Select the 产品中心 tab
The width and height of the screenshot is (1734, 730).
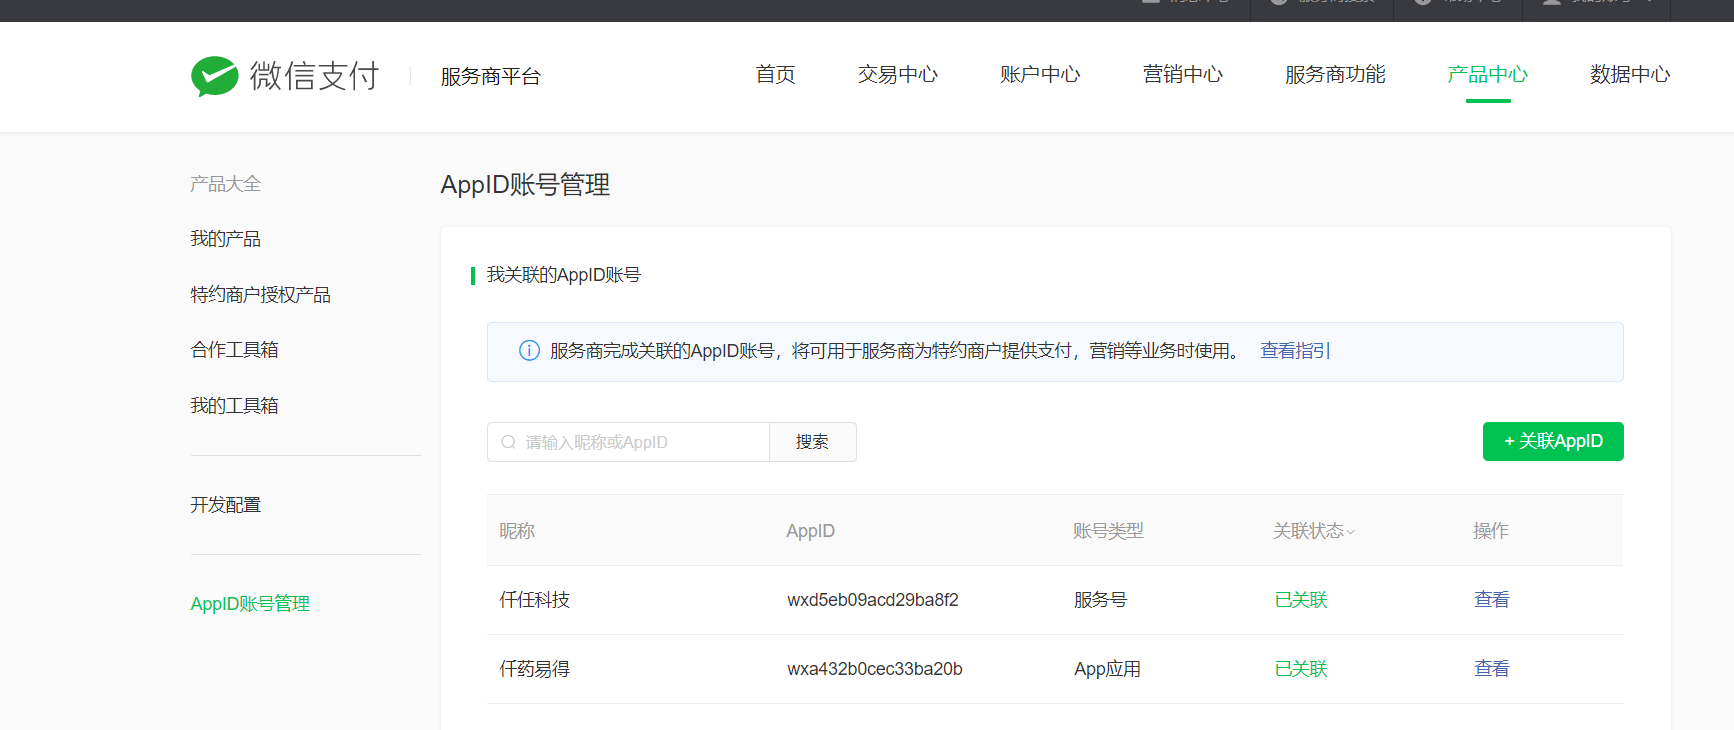click(x=1487, y=75)
